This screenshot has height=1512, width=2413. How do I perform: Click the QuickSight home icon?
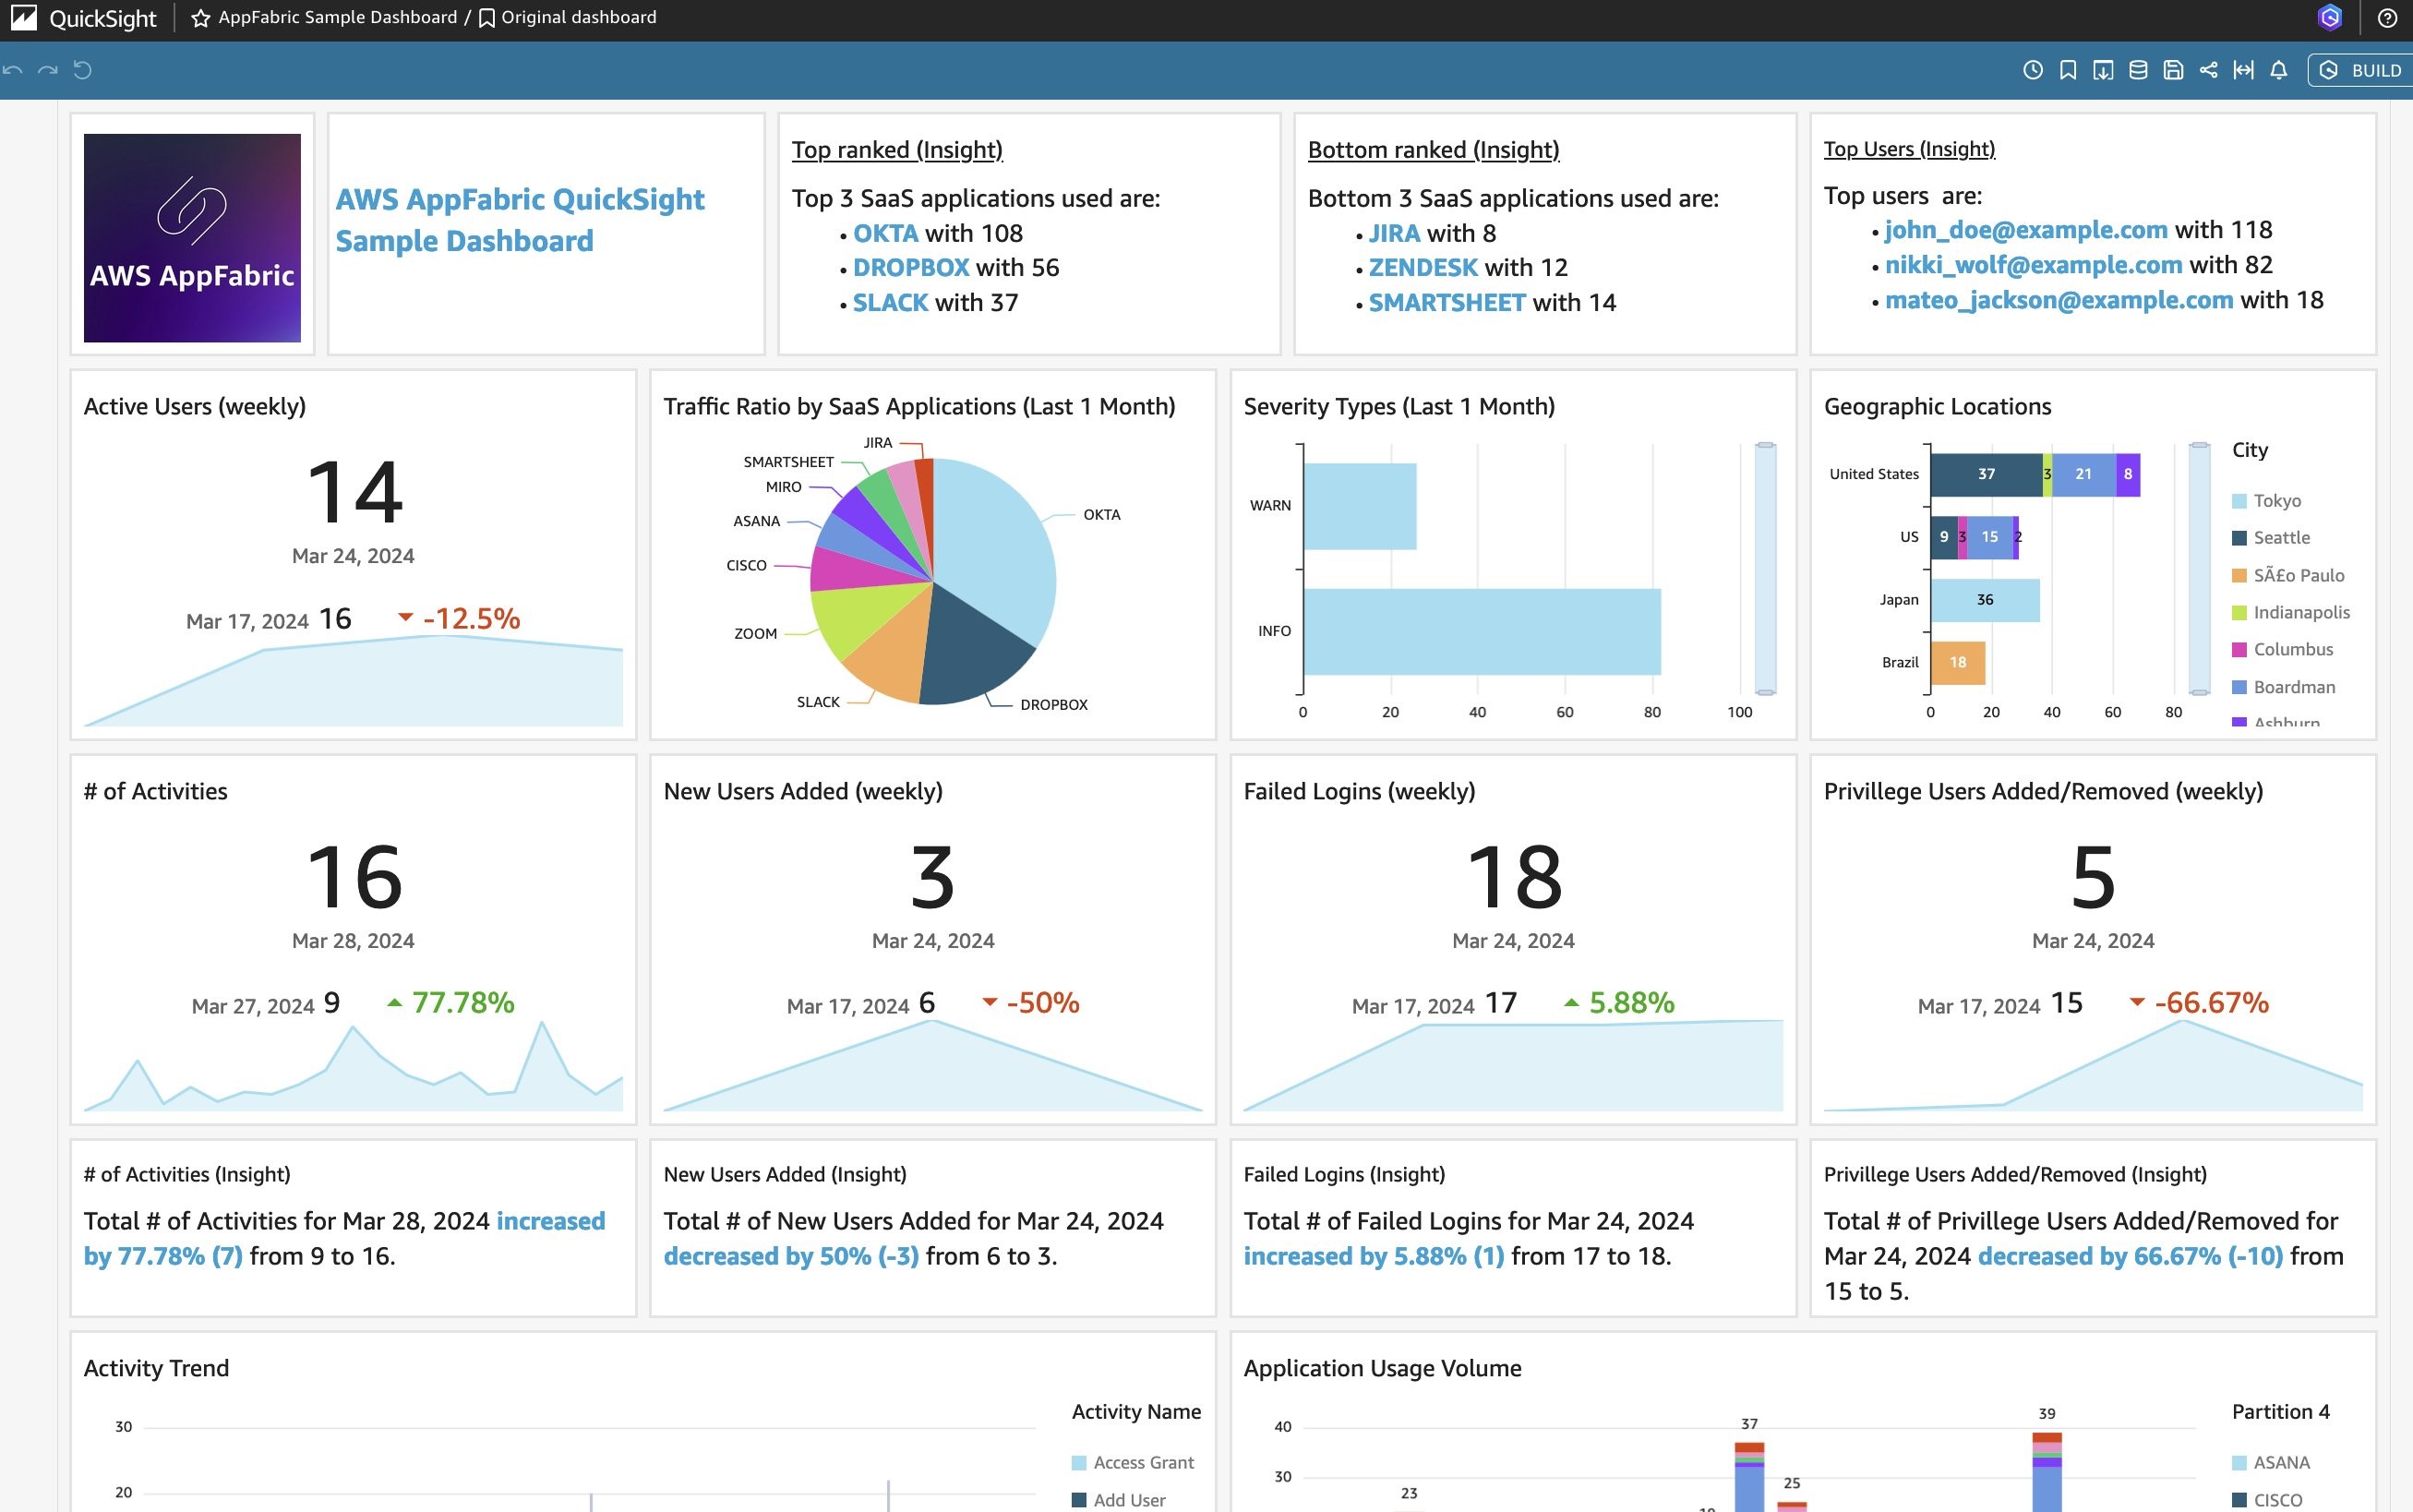tap(24, 18)
